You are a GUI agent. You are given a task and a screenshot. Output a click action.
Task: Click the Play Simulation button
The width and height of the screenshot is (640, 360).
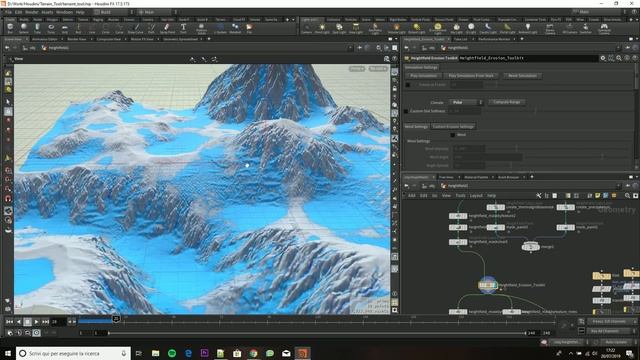(x=423, y=76)
